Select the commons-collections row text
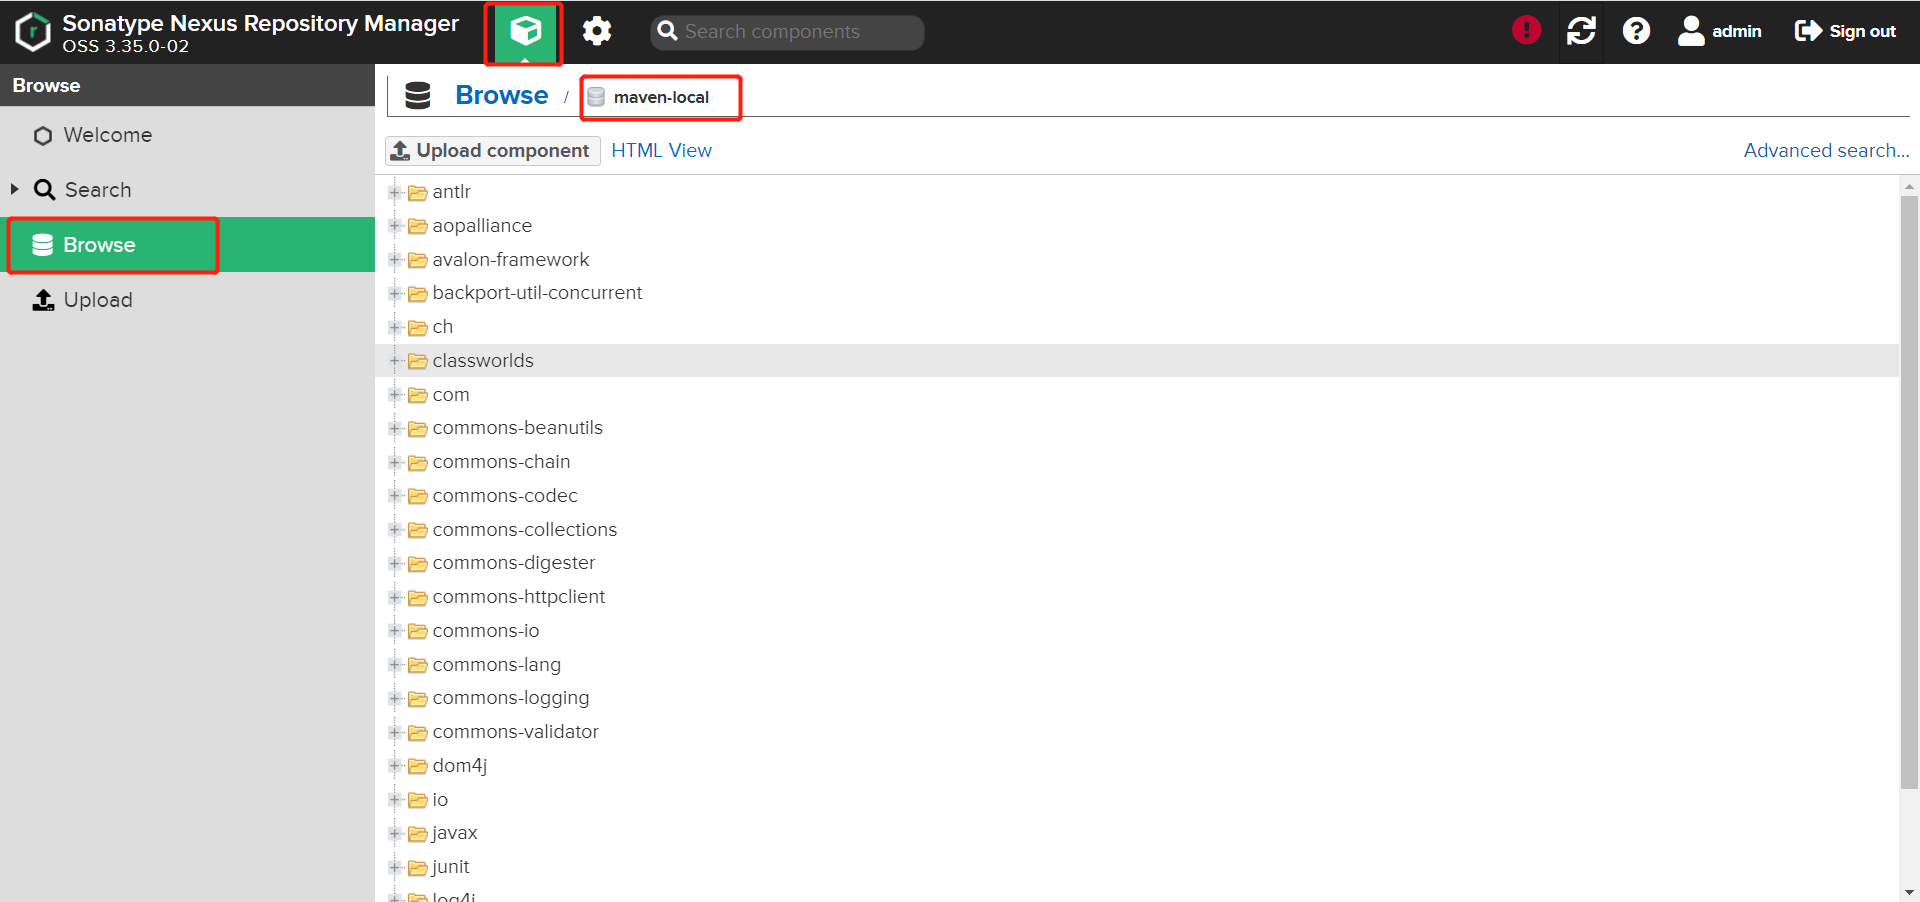 (524, 529)
